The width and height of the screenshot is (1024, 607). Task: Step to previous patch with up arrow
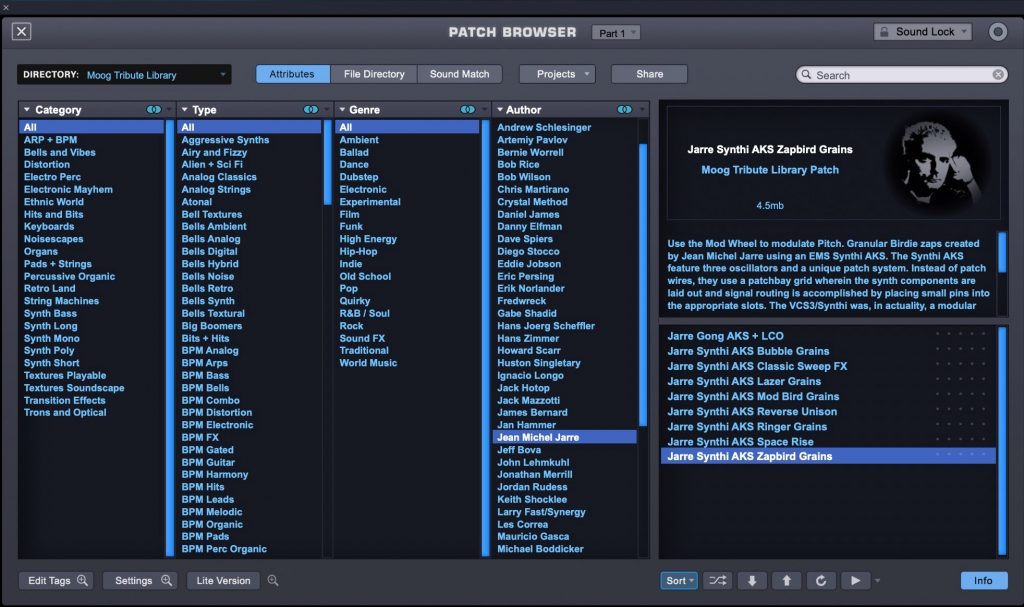pyautogui.click(x=786, y=580)
